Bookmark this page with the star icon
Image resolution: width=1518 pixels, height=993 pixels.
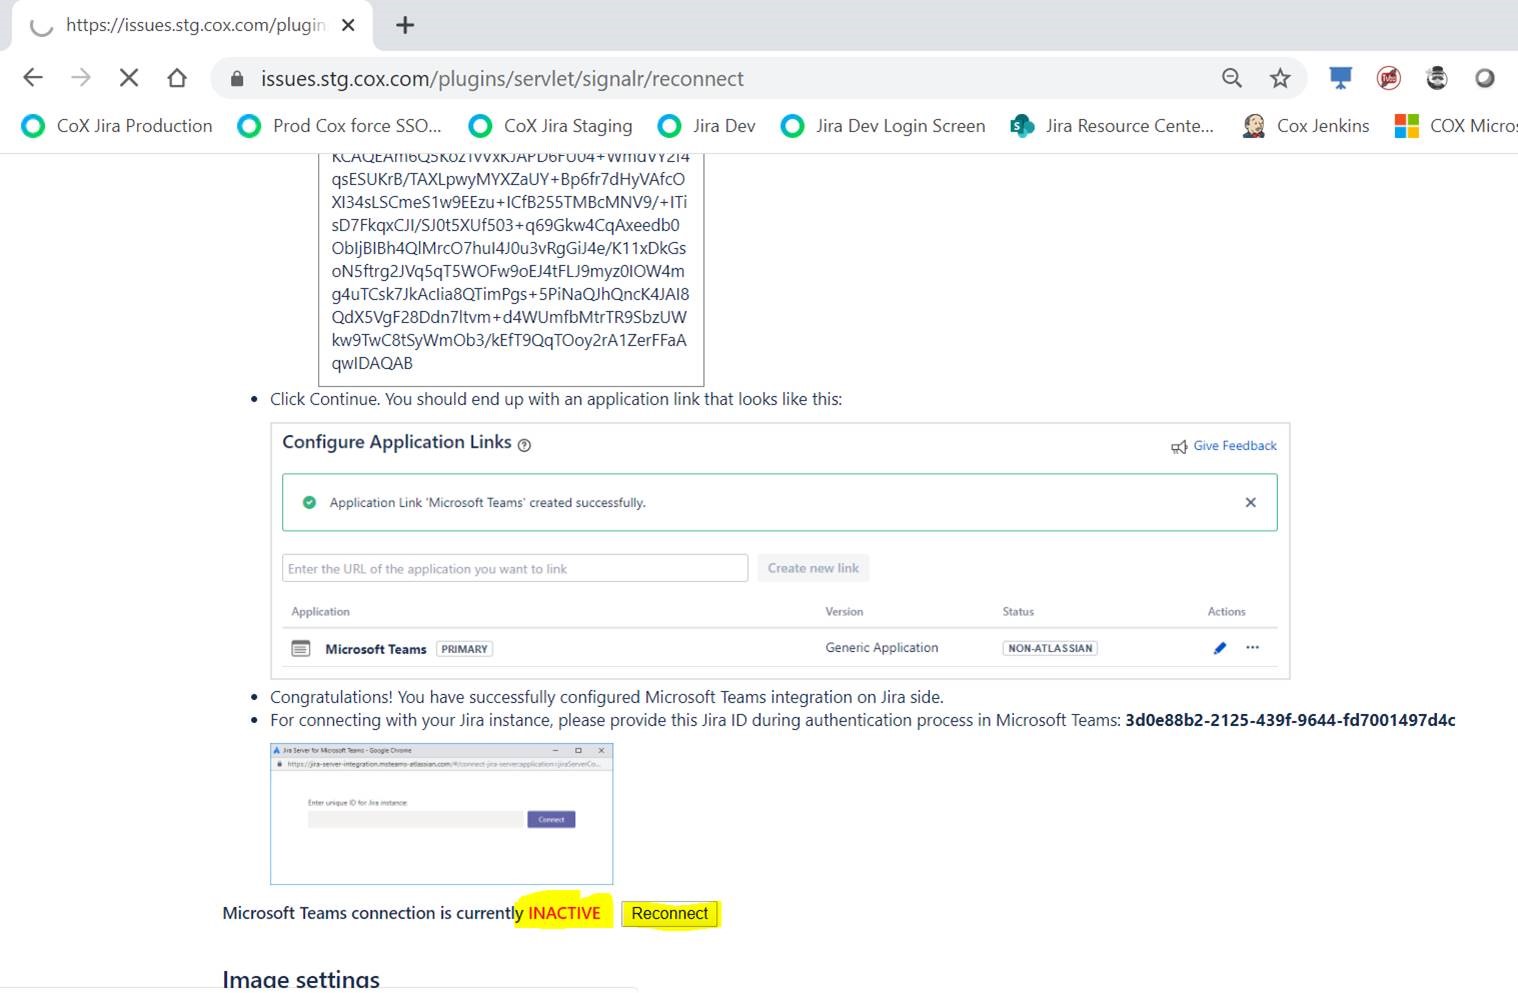1280,78
